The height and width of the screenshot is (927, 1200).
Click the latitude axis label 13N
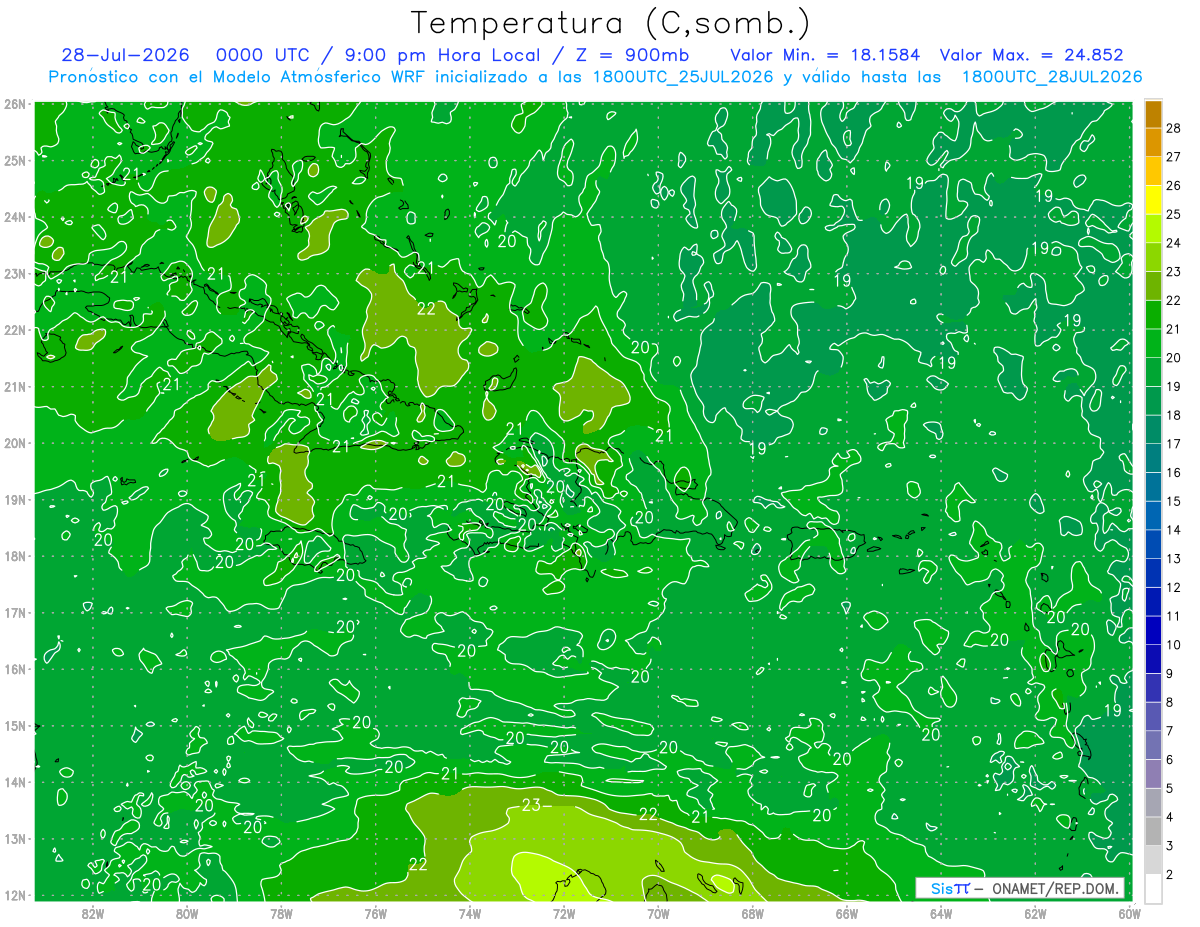[x=15, y=839]
